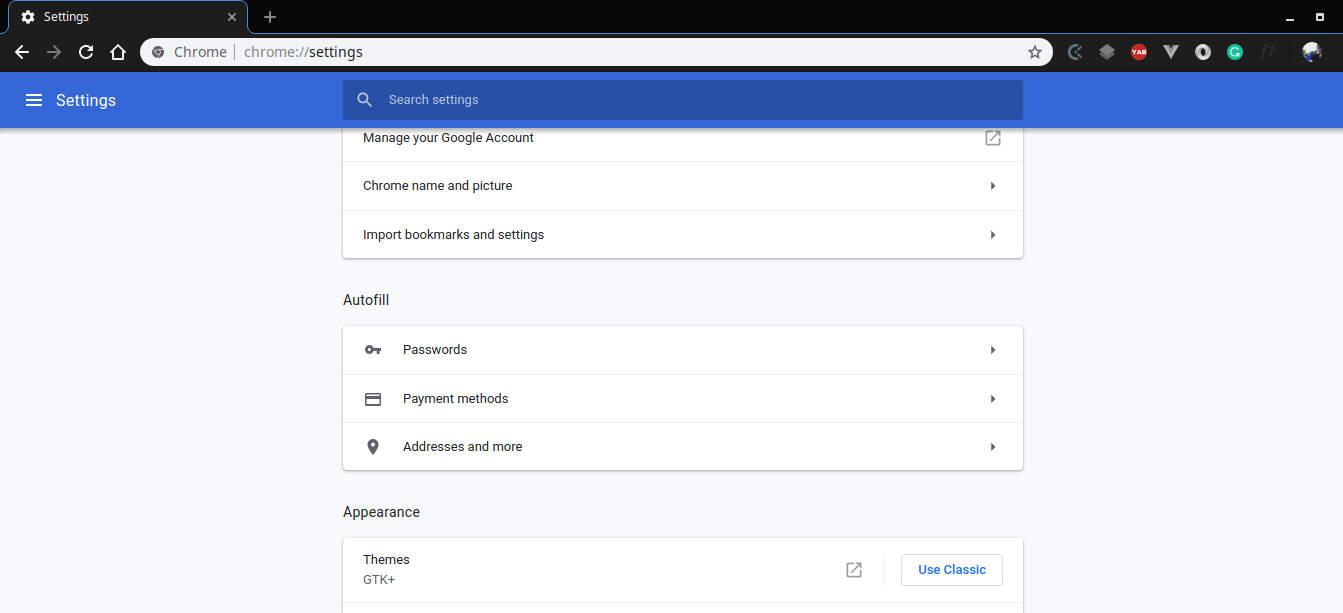Open the Passwords settings via key icon
1343x613 pixels.
click(373, 349)
